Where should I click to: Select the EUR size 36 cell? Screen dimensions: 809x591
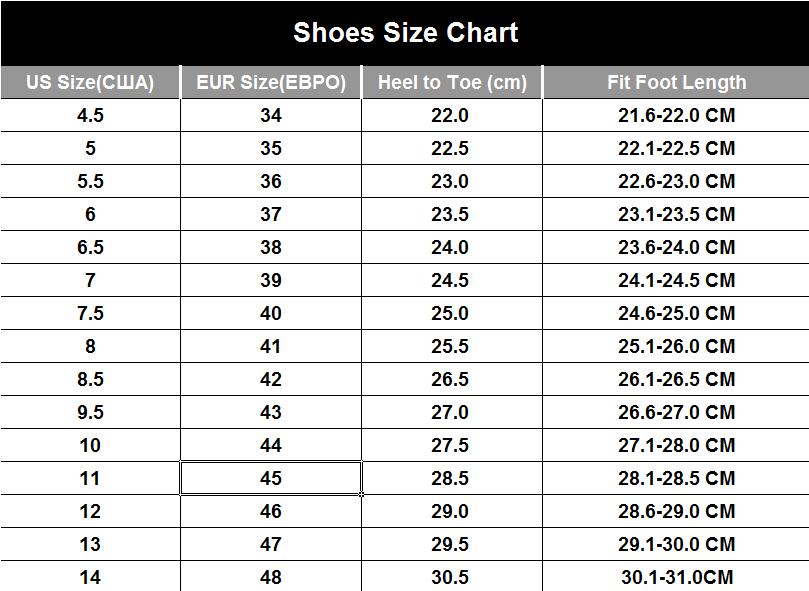tap(271, 181)
